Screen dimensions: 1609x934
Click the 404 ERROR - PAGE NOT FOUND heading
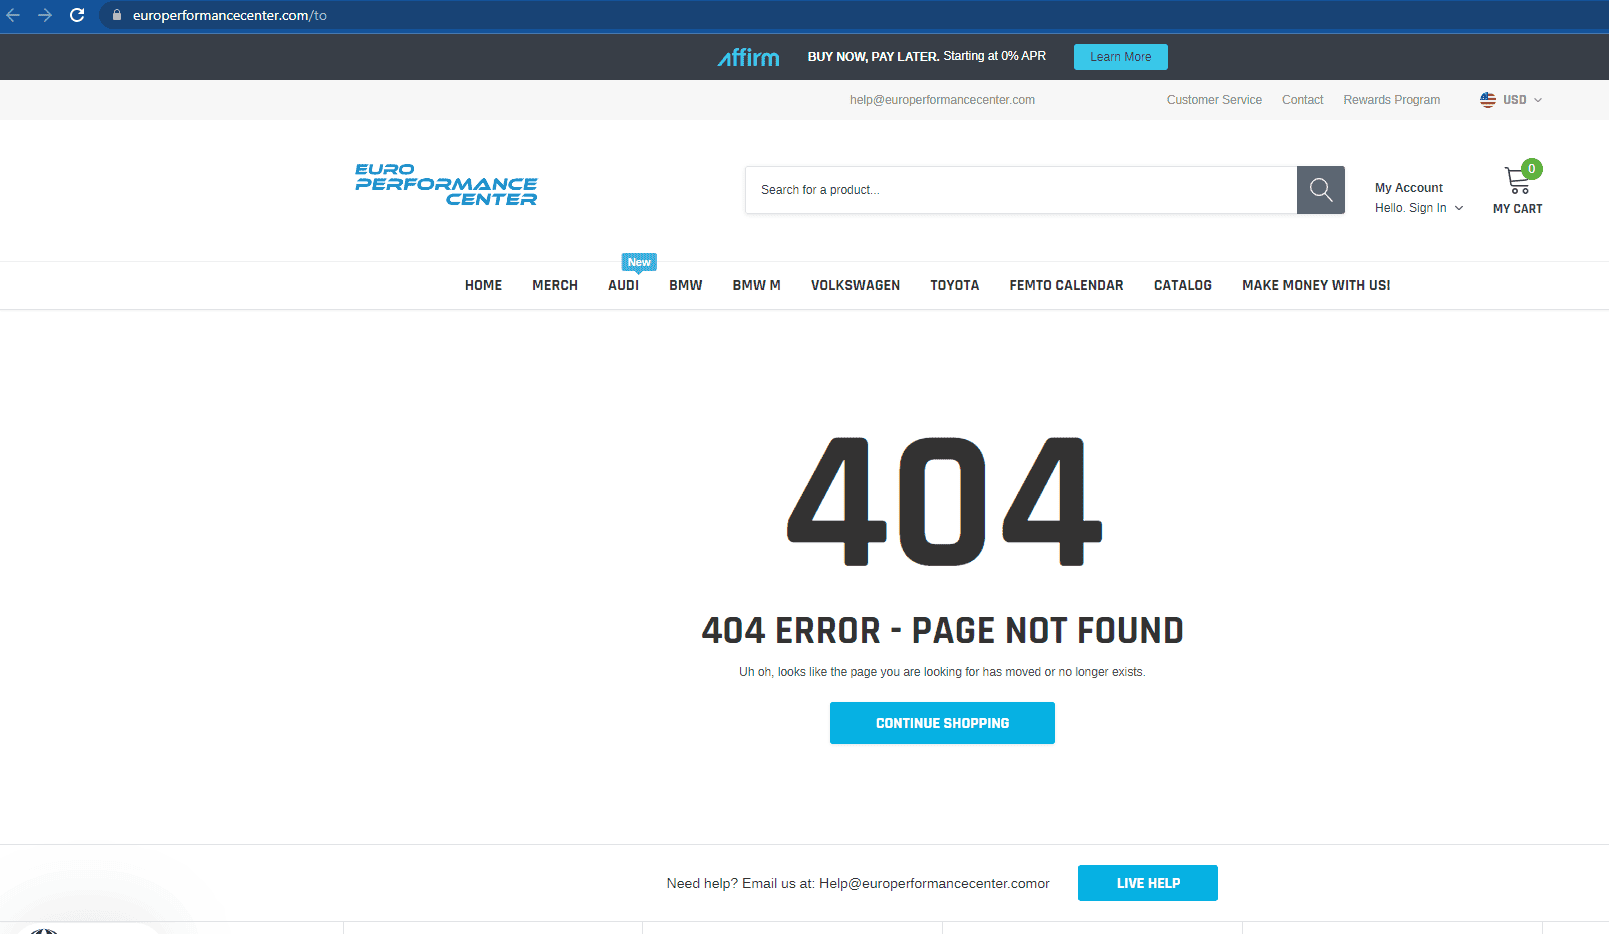[942, 631]
